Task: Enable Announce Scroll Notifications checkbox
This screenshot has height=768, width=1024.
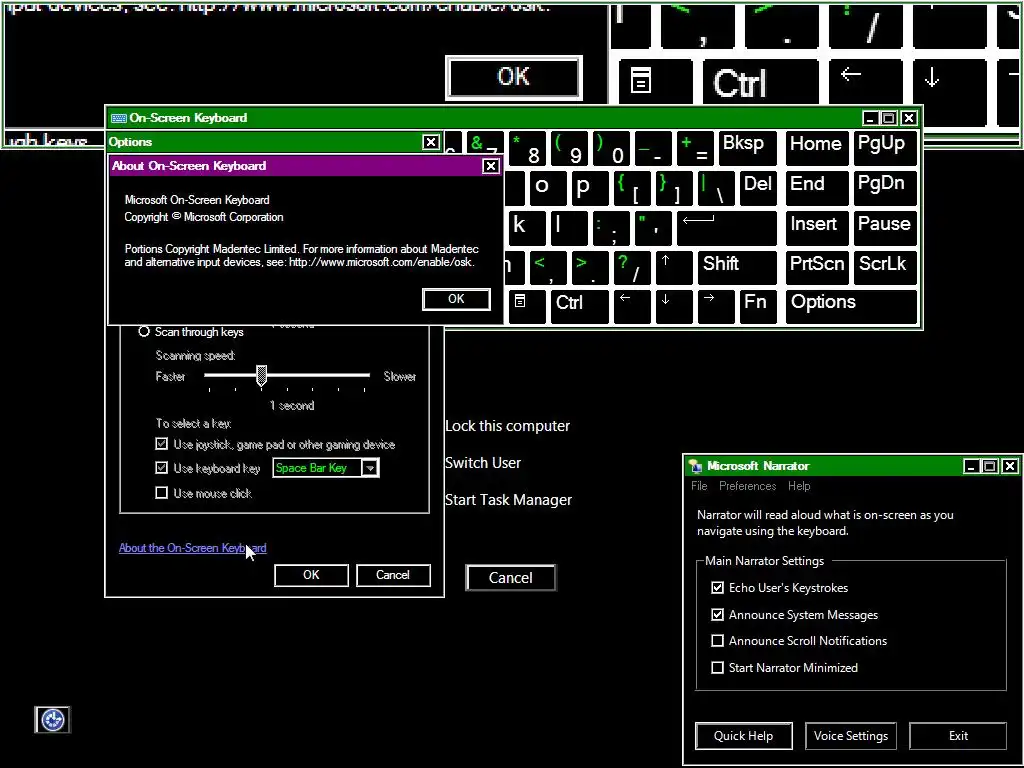Action: [718, 641]
